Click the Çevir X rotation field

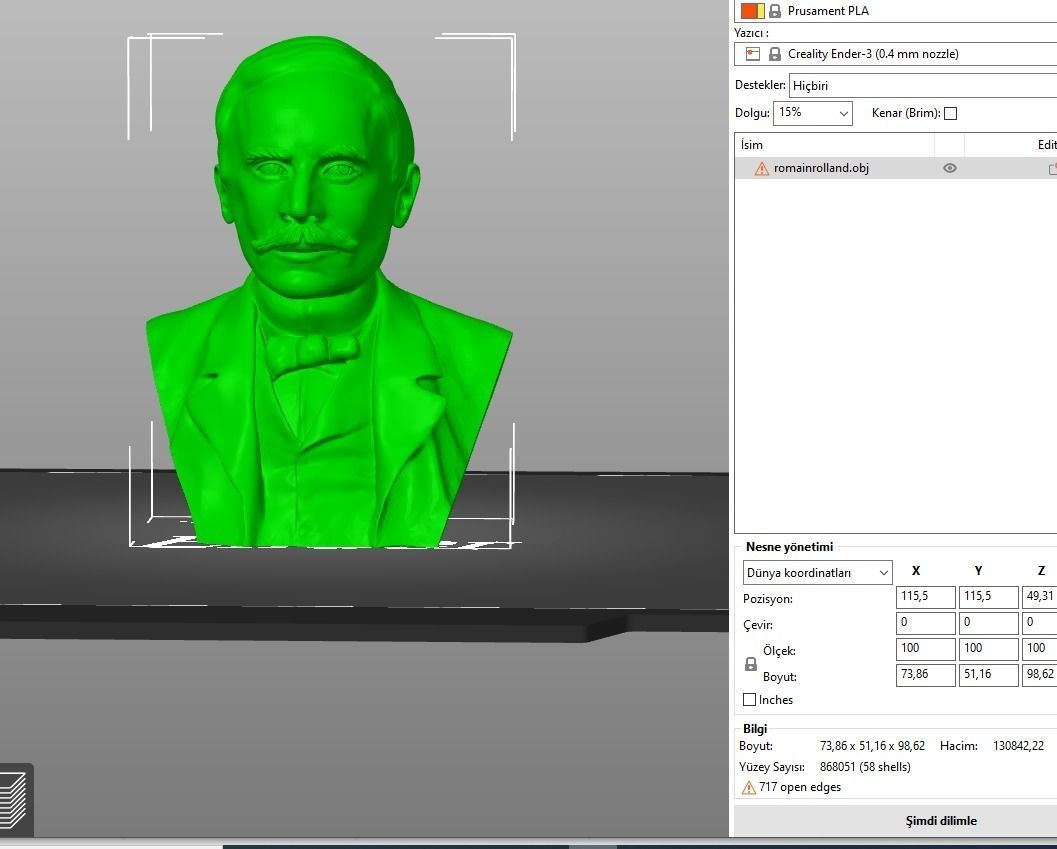click(926, 623)
